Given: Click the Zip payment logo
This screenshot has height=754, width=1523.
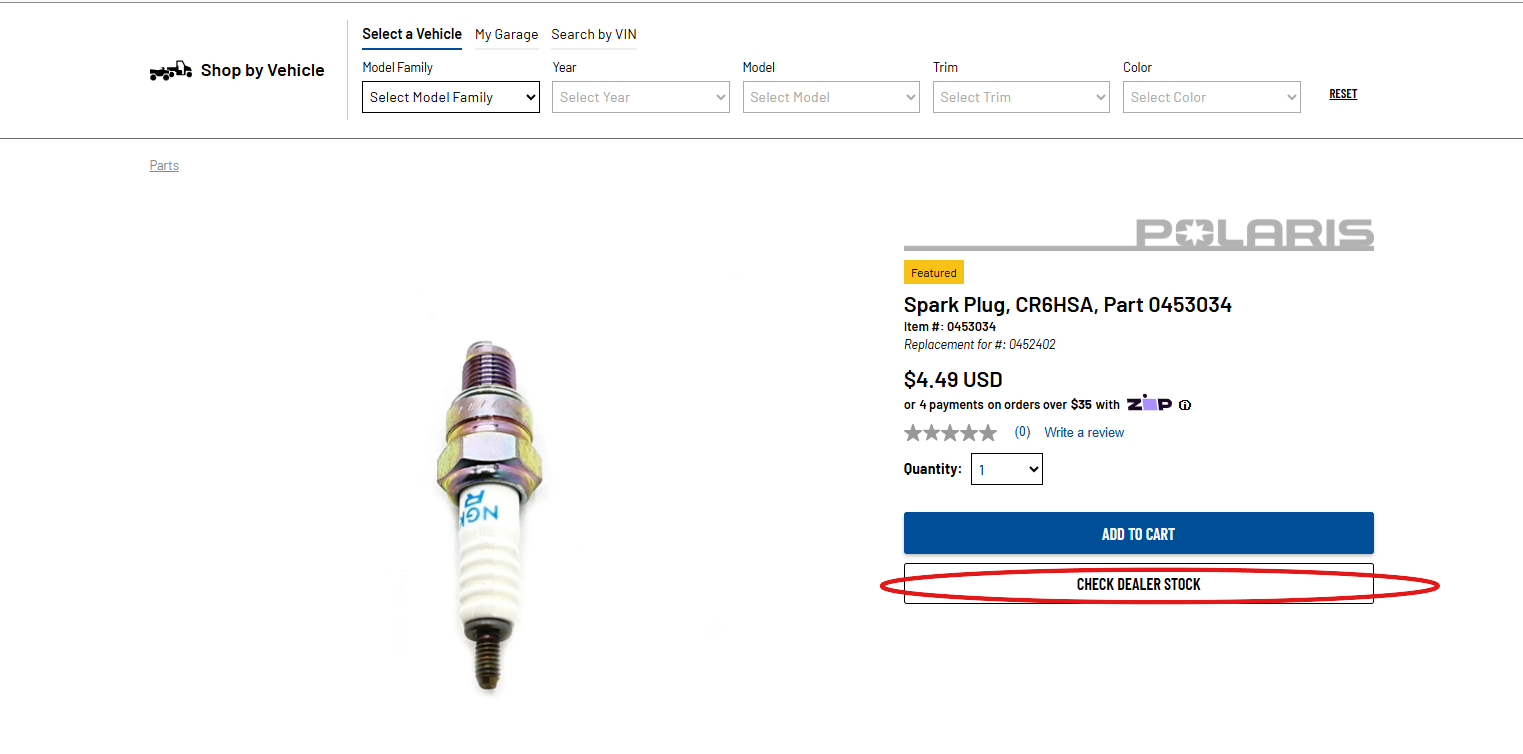Looking at the screenshot, I should [x=1149, y=404].
